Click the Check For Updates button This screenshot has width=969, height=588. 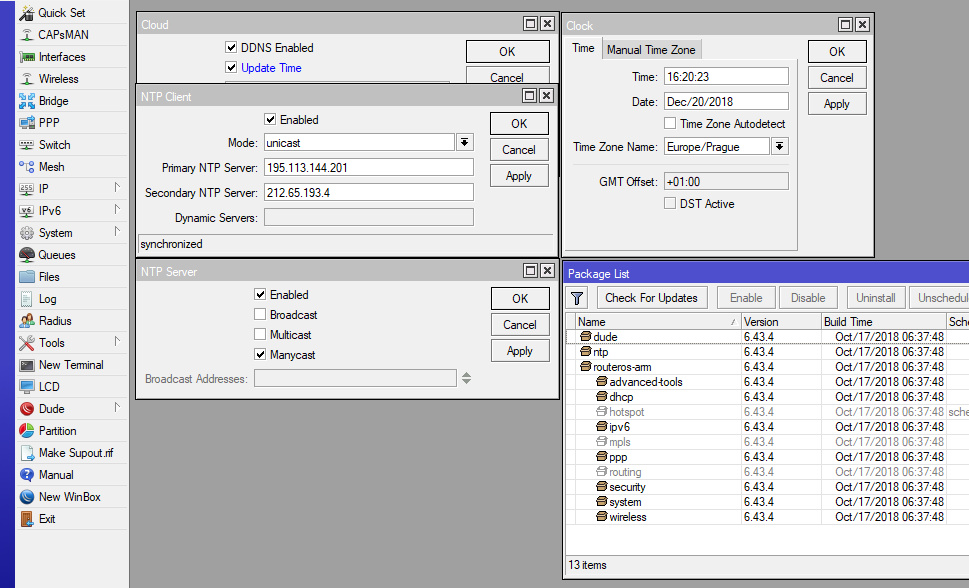click(x=651, y=298)
